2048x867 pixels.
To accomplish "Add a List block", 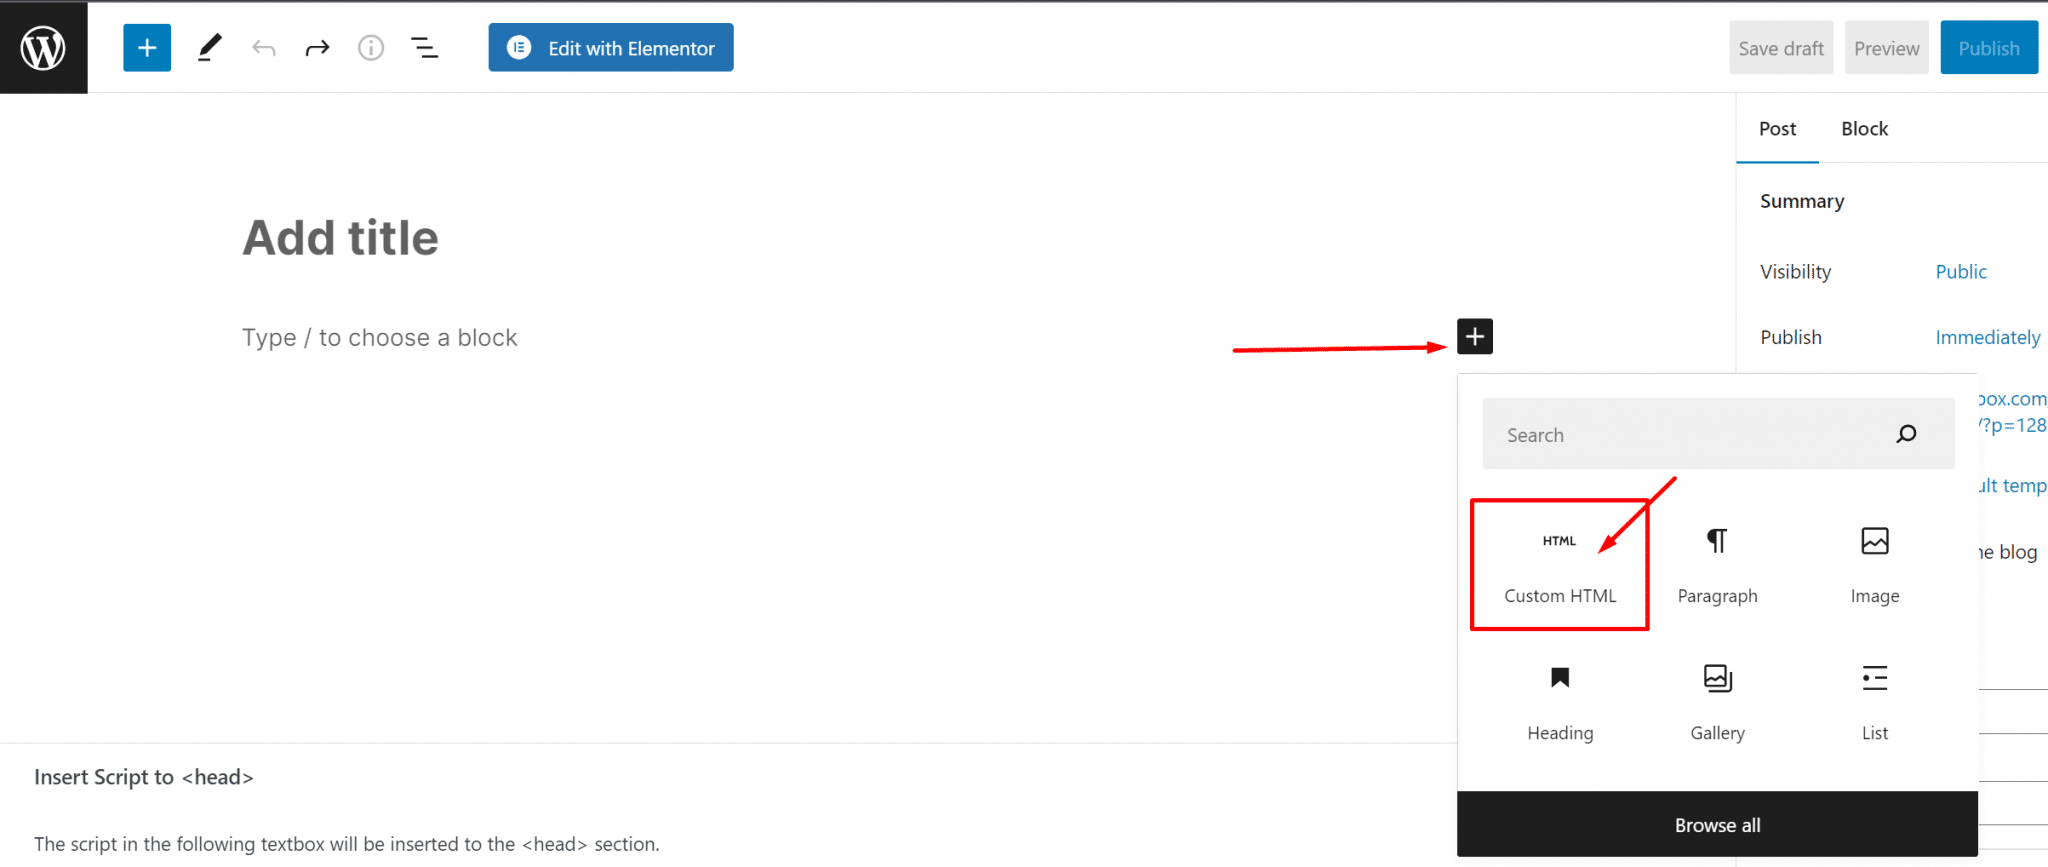I will coord(1874,702).
